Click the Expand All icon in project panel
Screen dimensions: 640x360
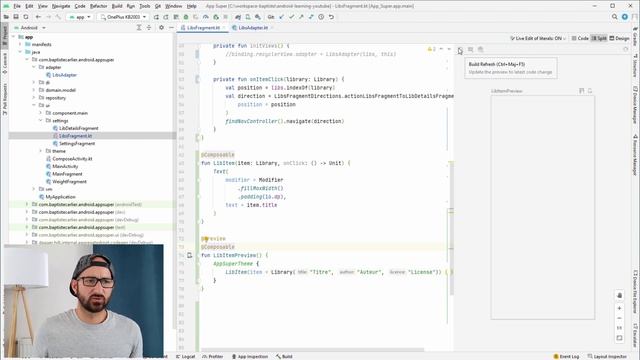tap(139, 27)
